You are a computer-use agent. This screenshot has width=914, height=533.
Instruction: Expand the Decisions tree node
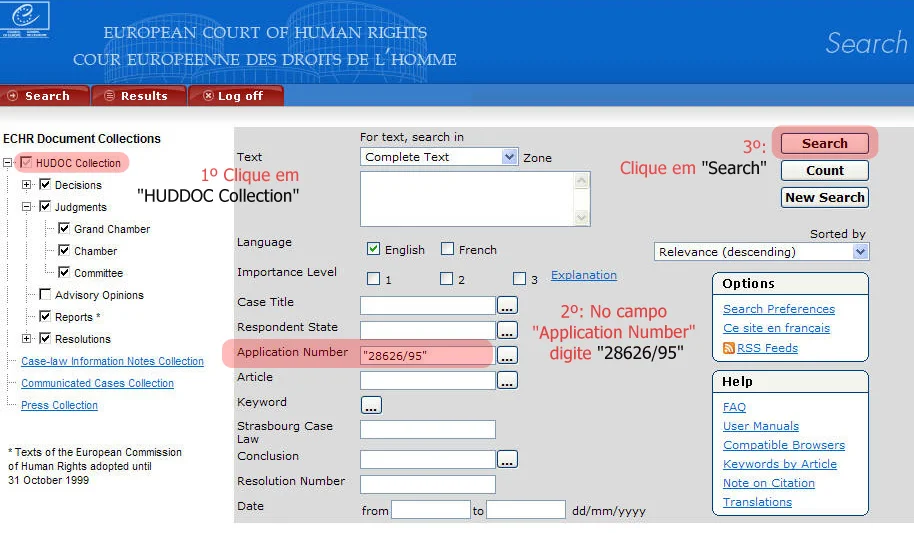[x=26, y=185]
